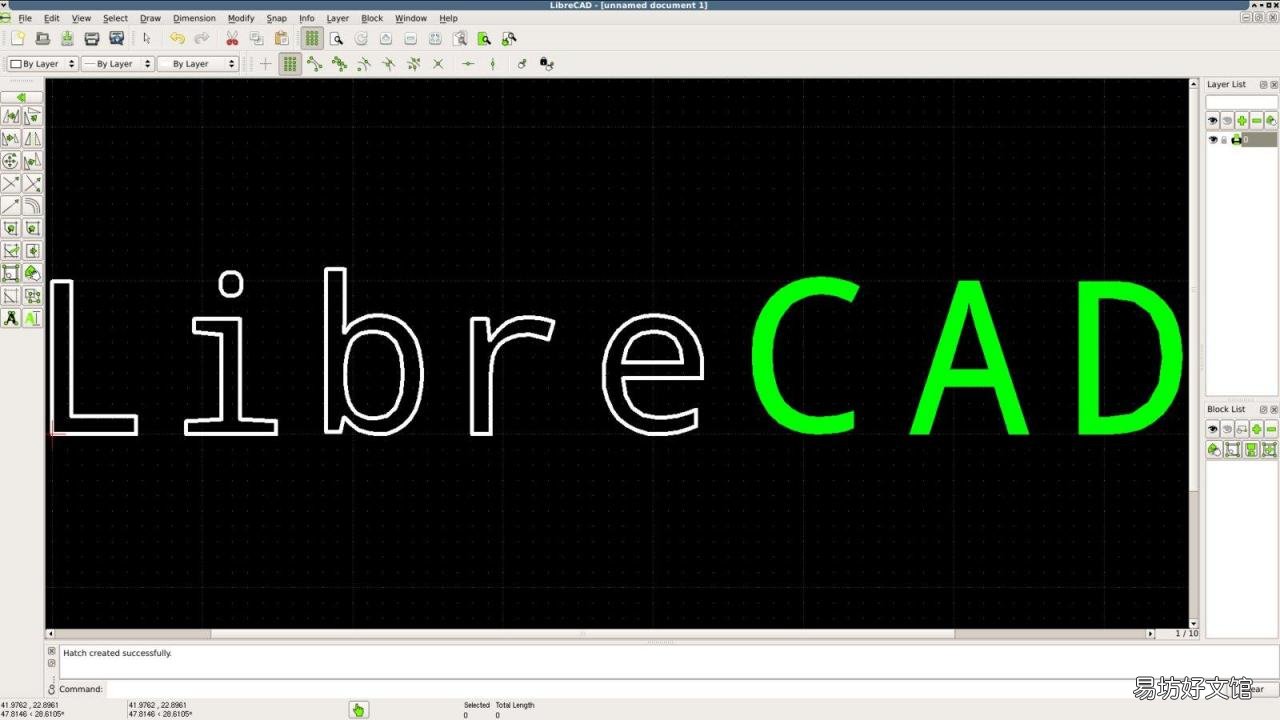
Task: Select the Fillet tool
Action: coord(32,228)
